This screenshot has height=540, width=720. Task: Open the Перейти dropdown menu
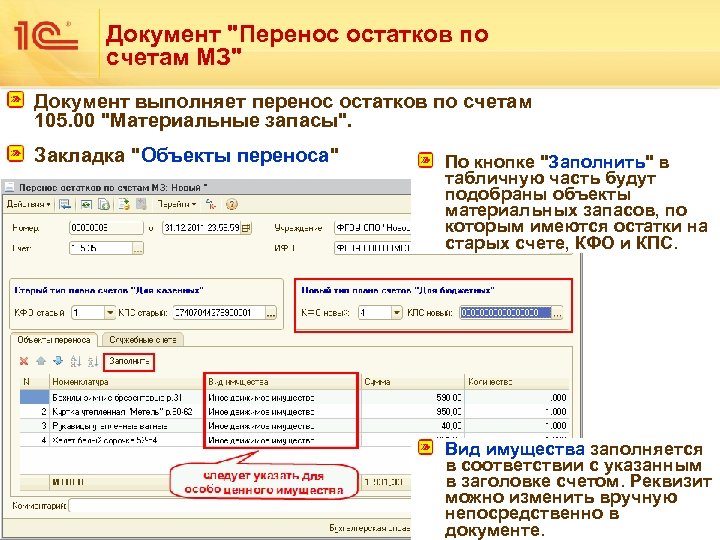(176, 204)
